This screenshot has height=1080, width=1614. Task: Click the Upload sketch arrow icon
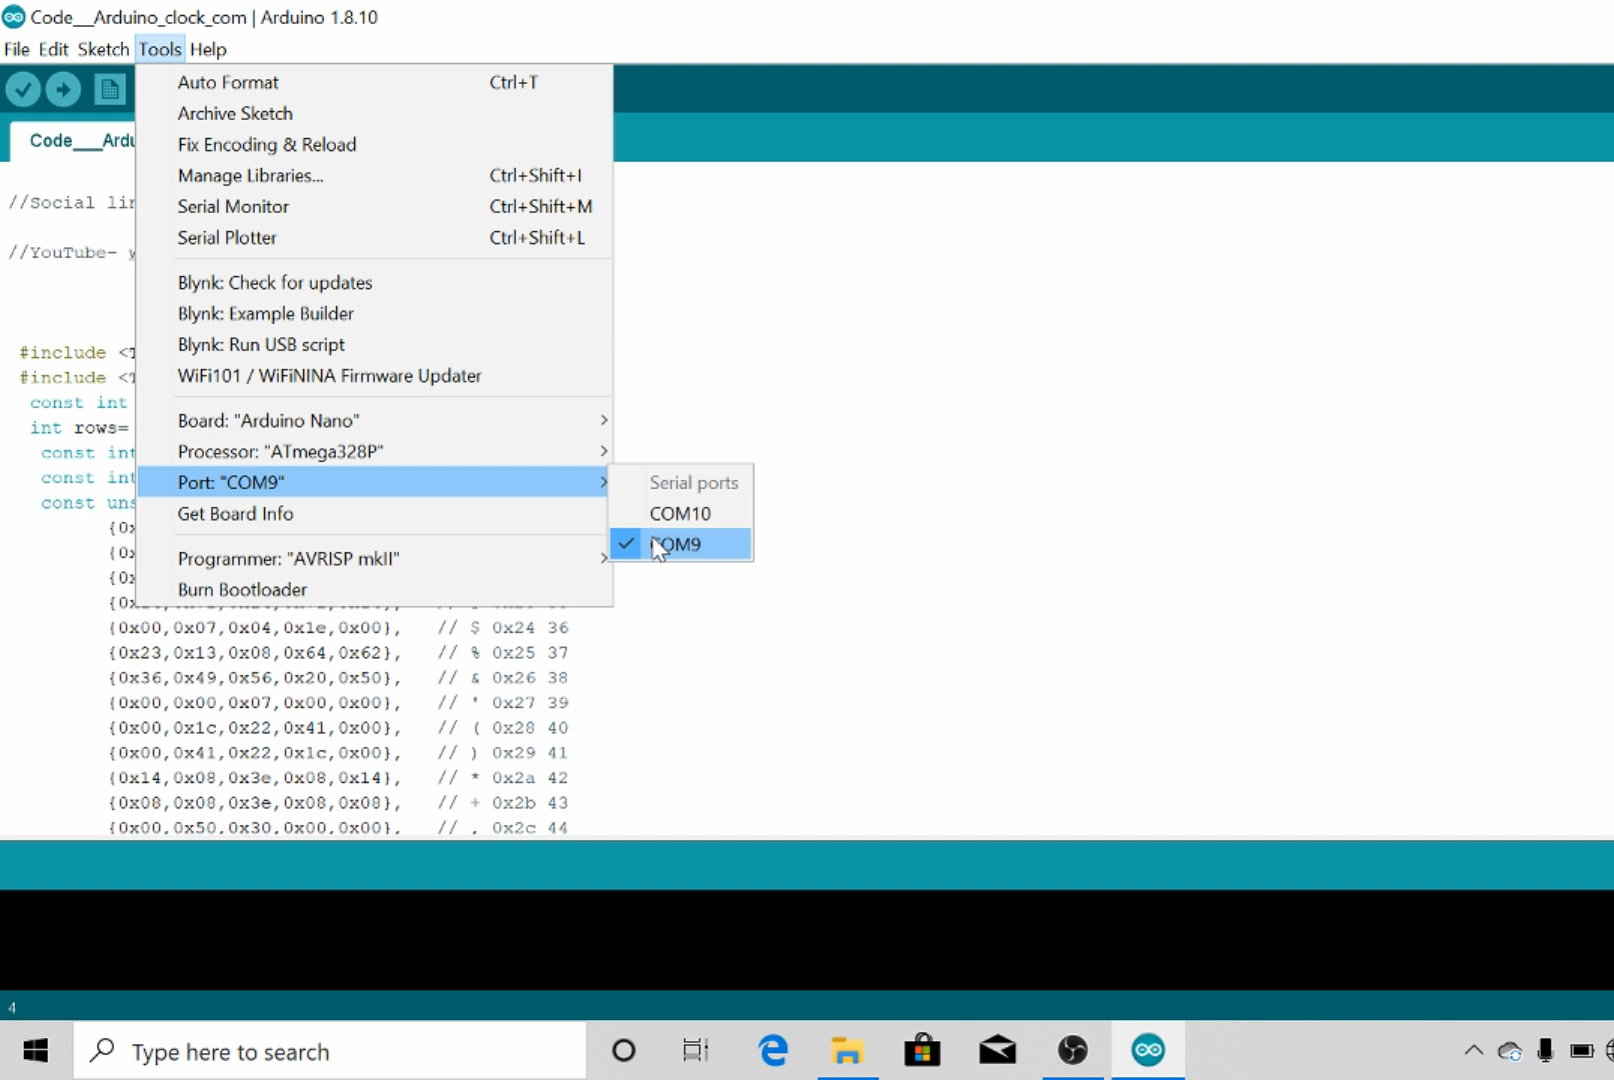[x=63, y=89]
